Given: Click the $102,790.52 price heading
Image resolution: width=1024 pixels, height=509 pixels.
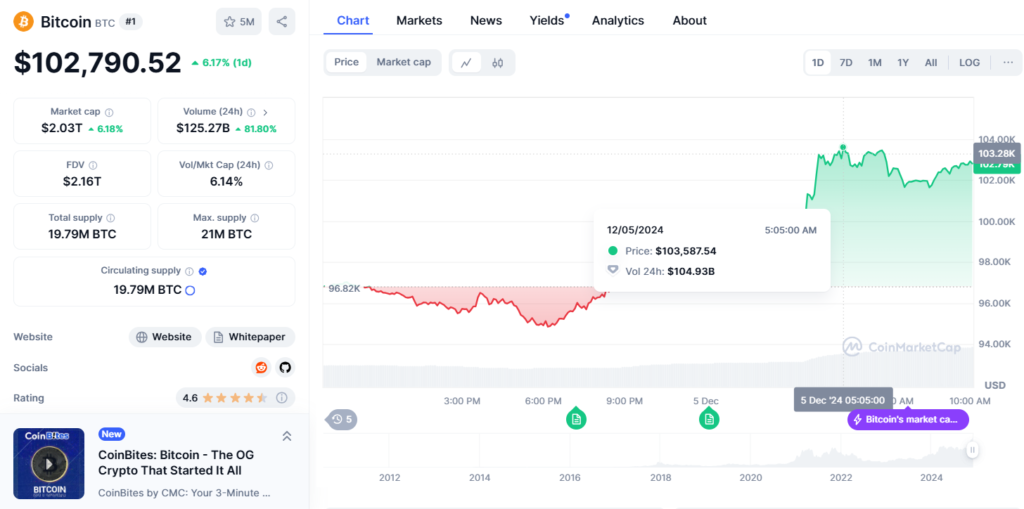Looking at the screenshot, I should pos(97,63).
